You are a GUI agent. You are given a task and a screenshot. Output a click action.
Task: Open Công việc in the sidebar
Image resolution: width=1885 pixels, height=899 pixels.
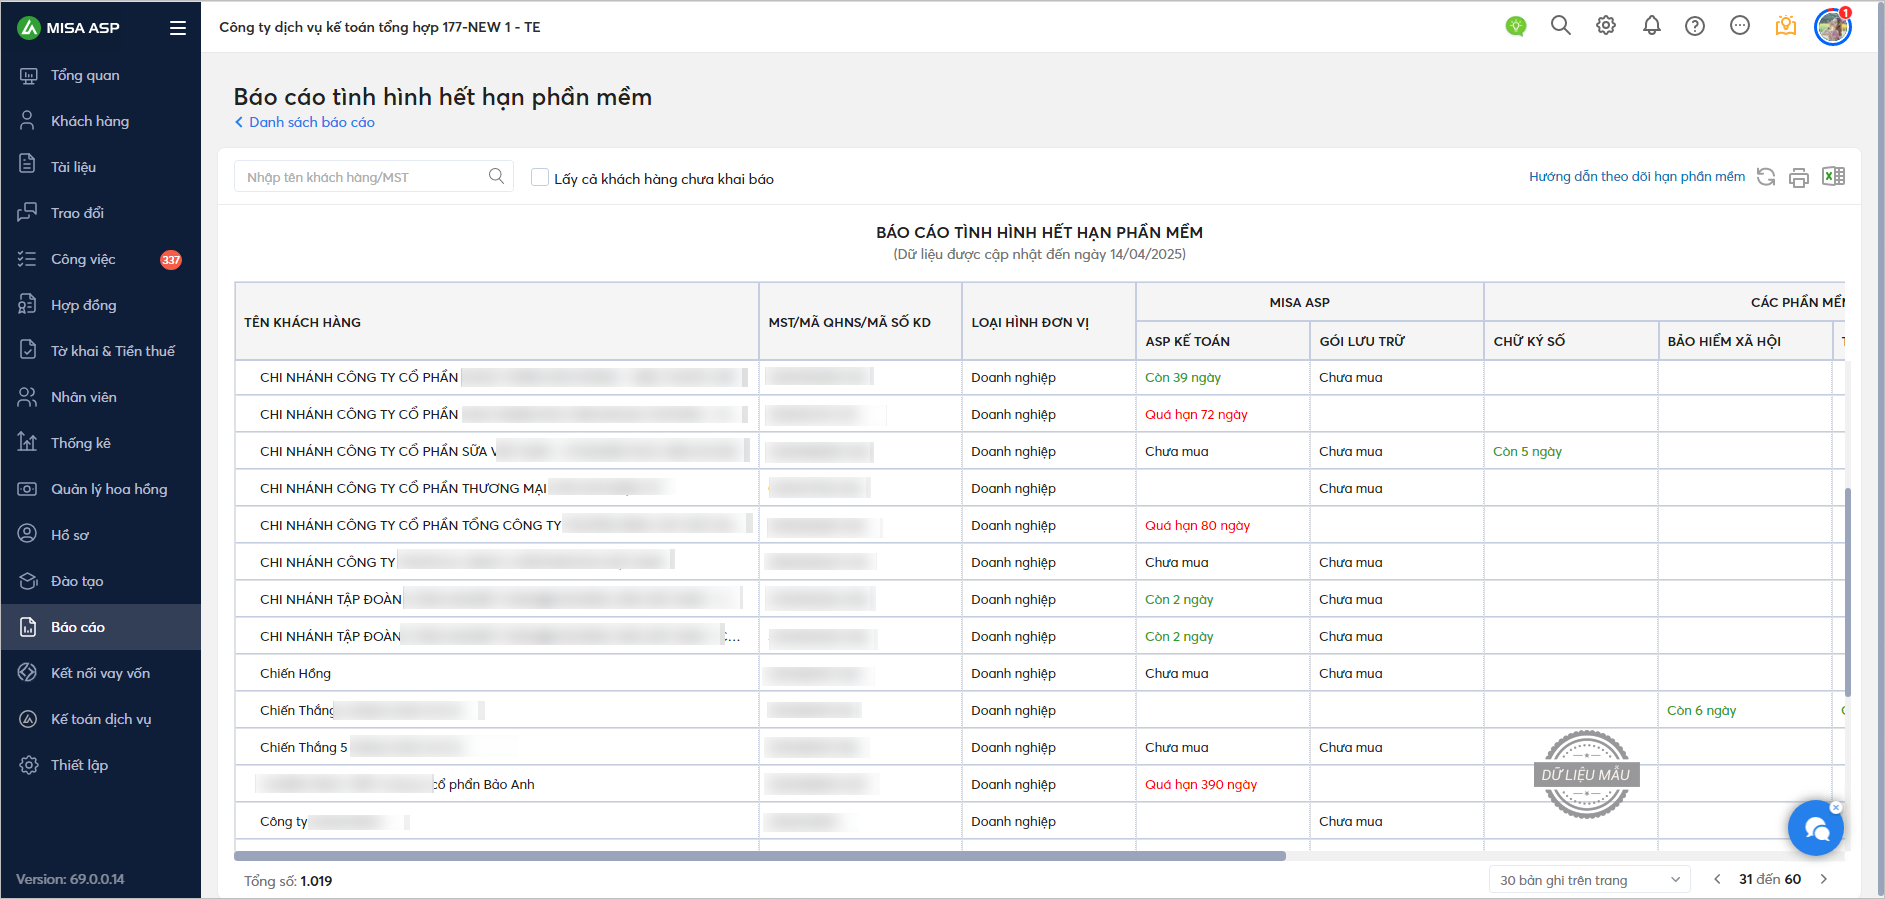click(x=100, y=259)
